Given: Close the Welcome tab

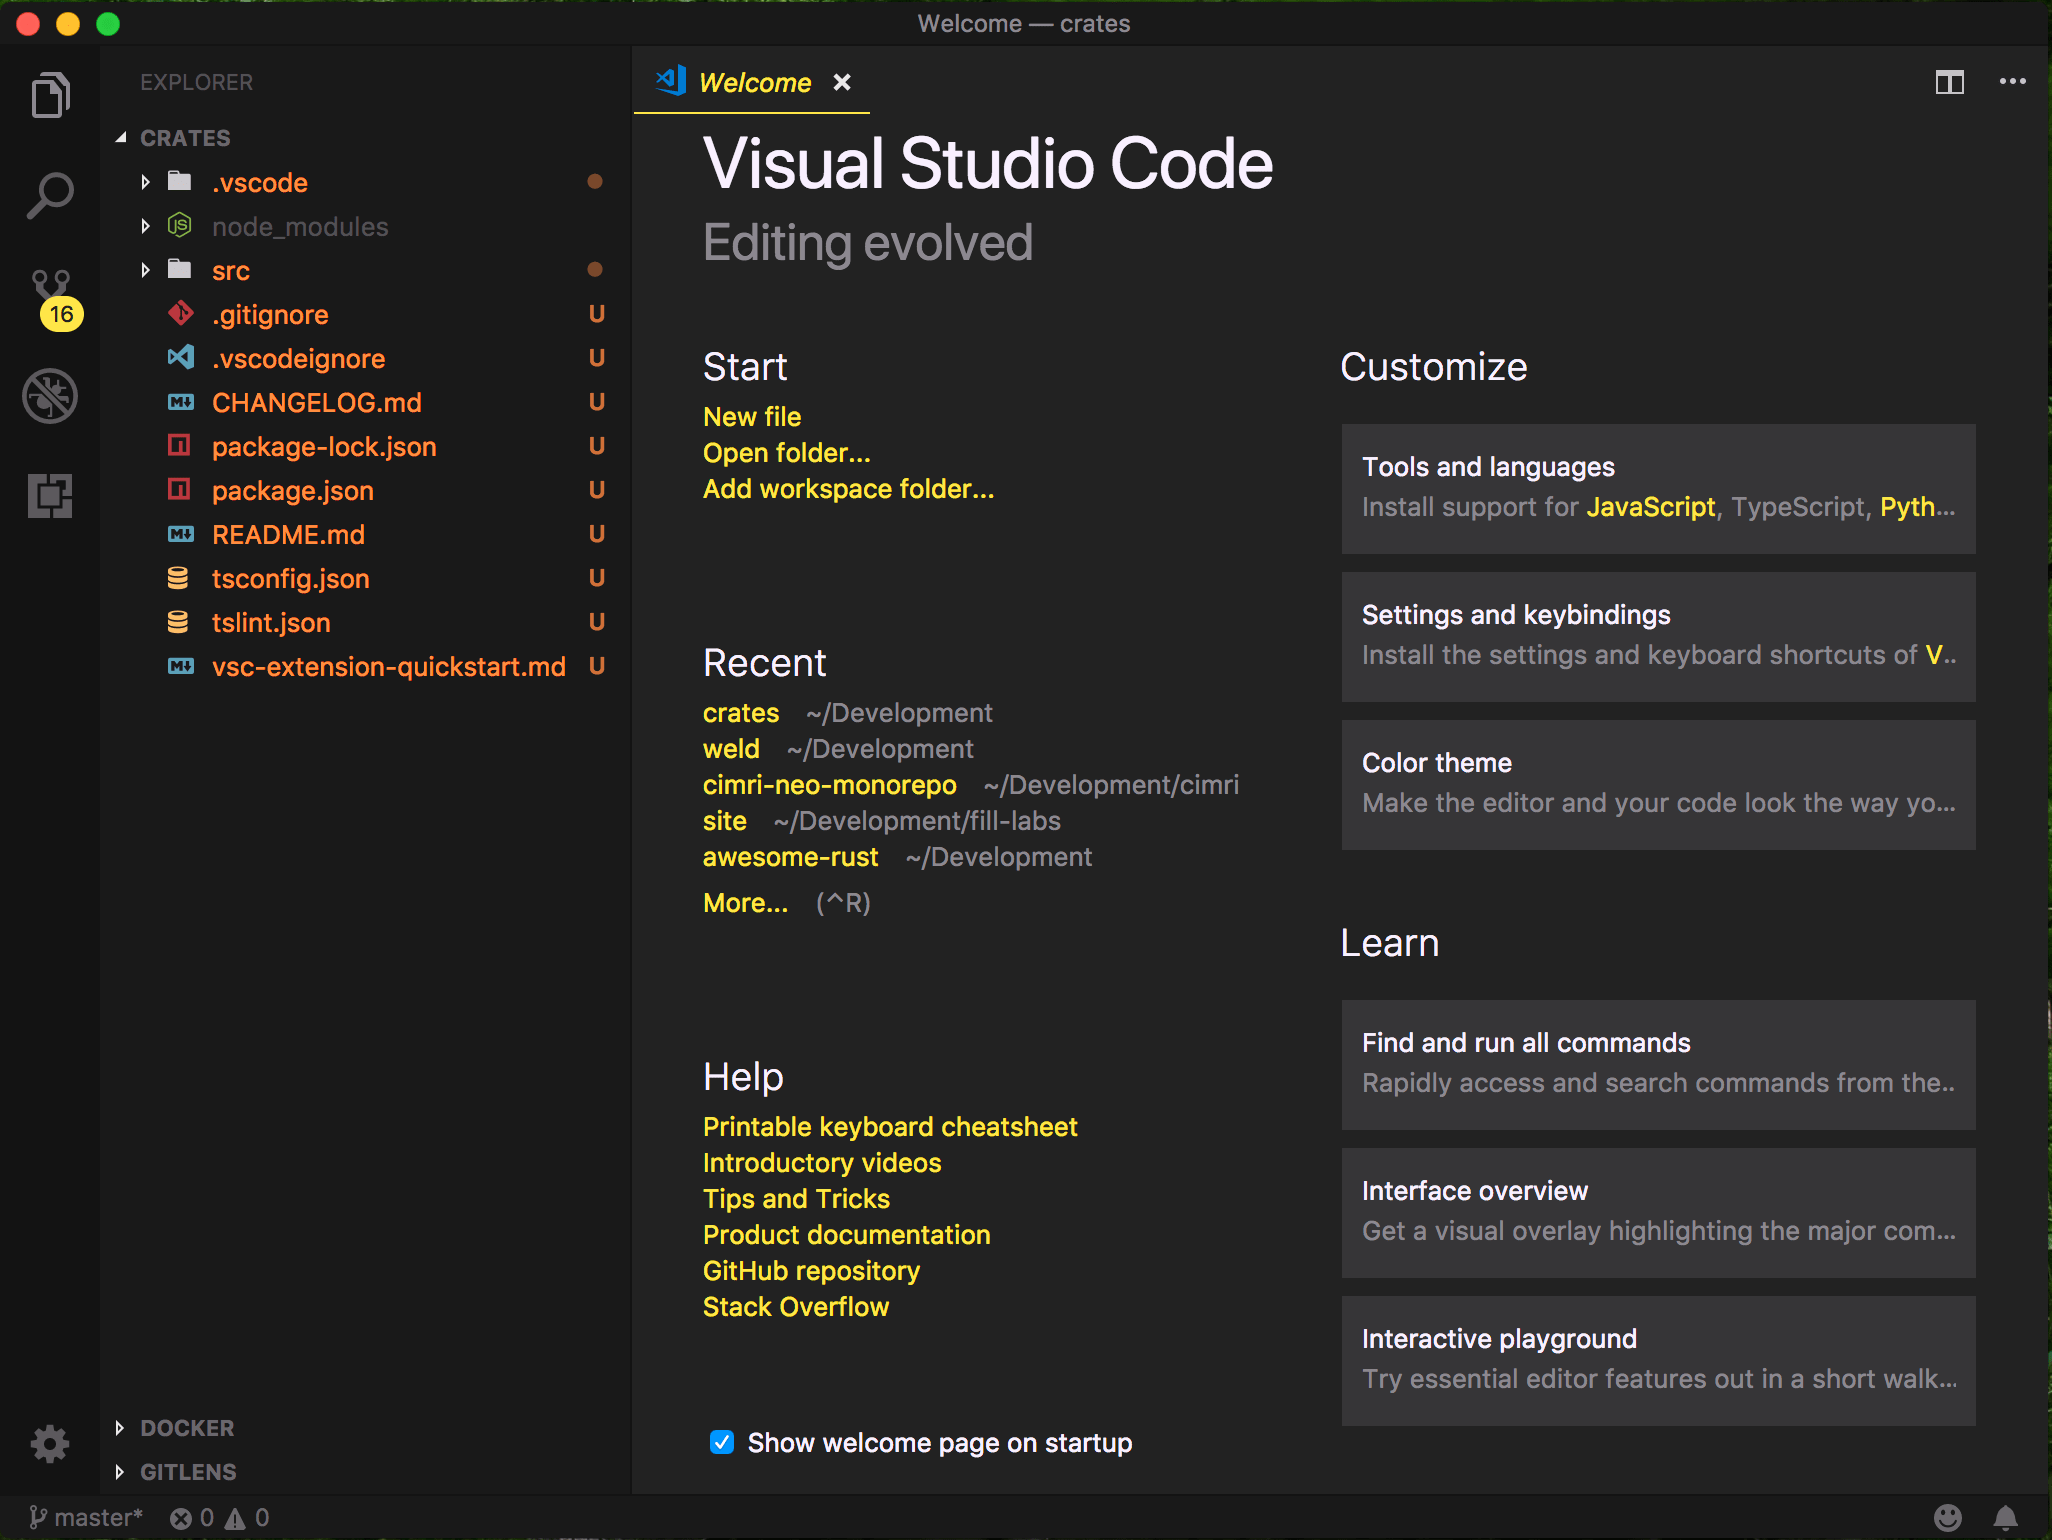Looking at the screenshot, I should coord(842,82).
